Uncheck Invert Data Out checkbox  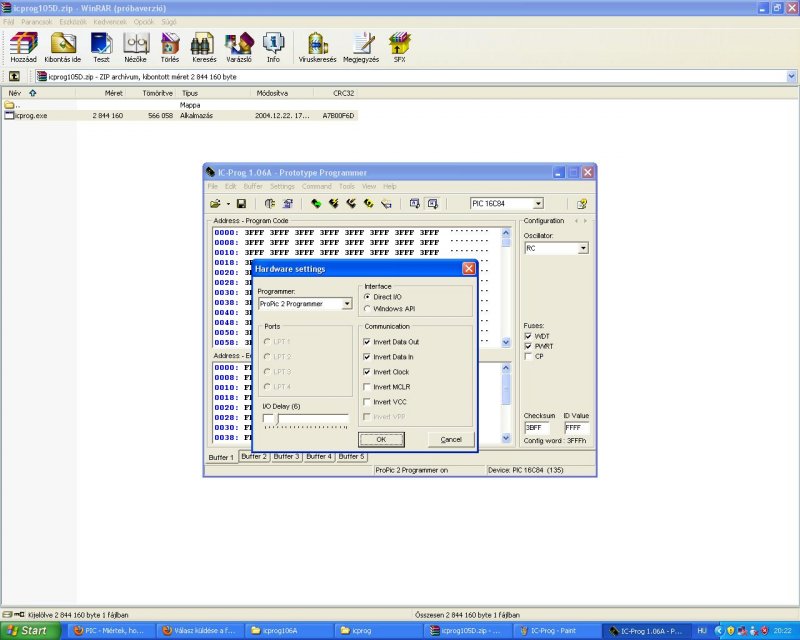tap(367, 342)
